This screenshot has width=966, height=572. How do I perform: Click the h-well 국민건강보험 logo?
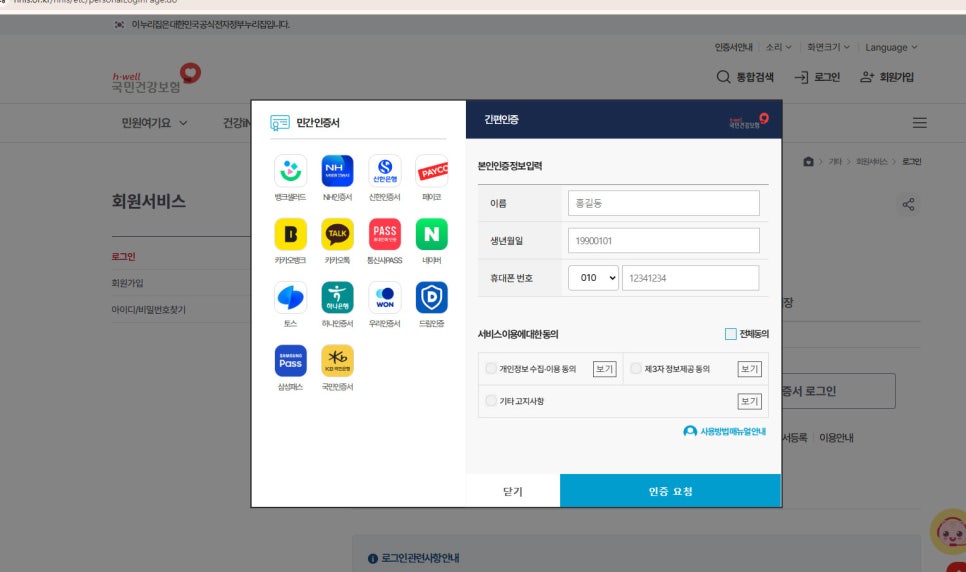156,78
